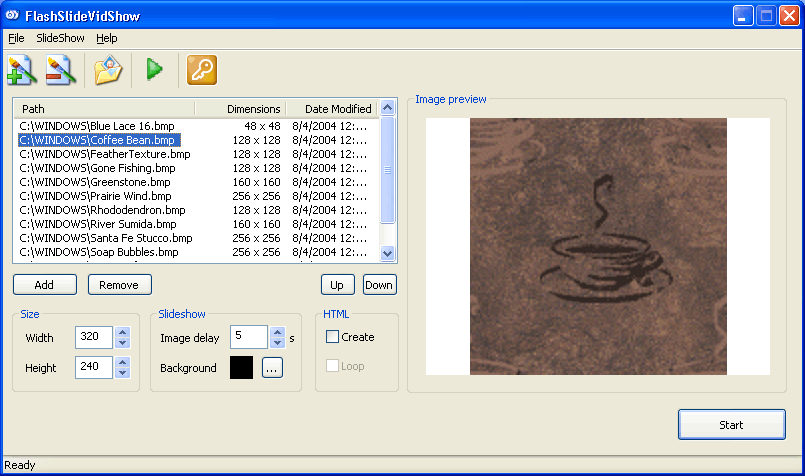Decrease the Height value with down arrow

[122, 373]
